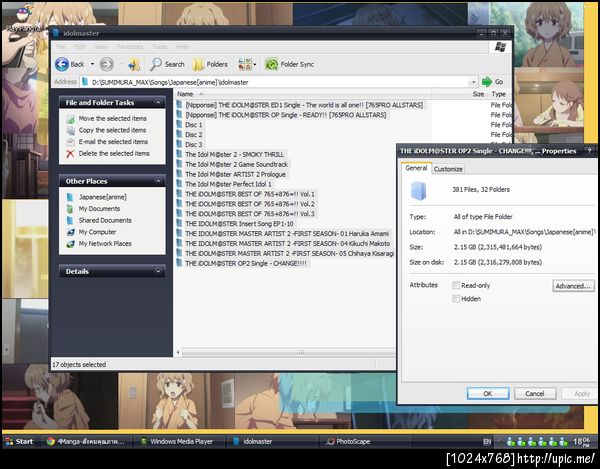Open the Edit menu
Viewport: 600px width, 469px height.
click(80, 47)
